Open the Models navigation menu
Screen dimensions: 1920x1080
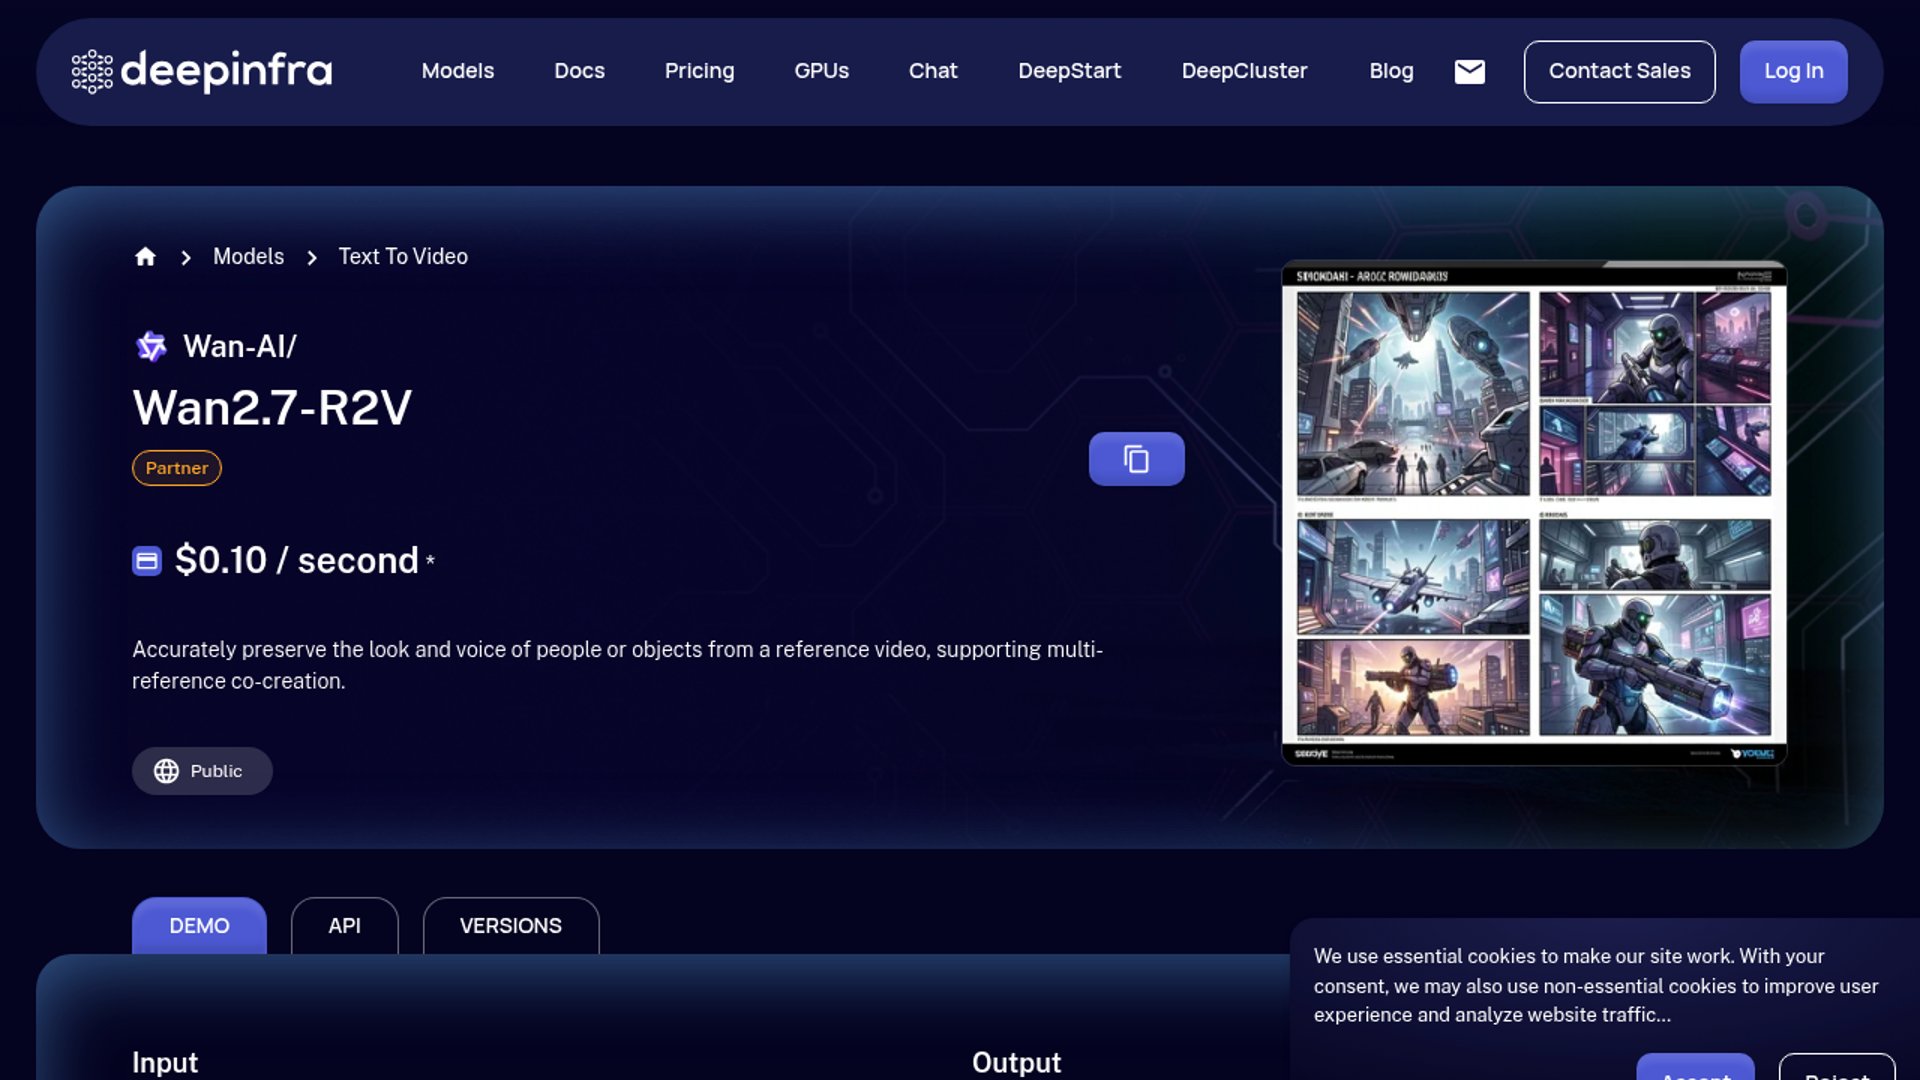point(457,71)
